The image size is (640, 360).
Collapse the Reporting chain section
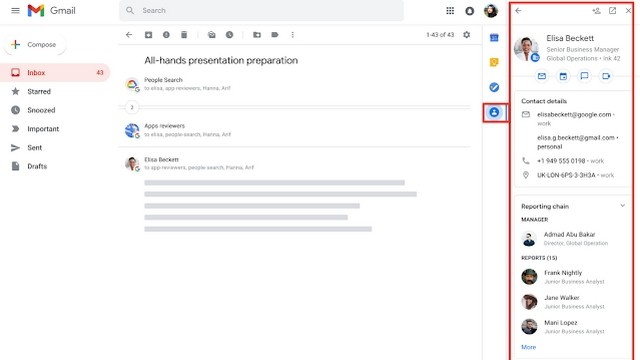[x=622, y=206]
